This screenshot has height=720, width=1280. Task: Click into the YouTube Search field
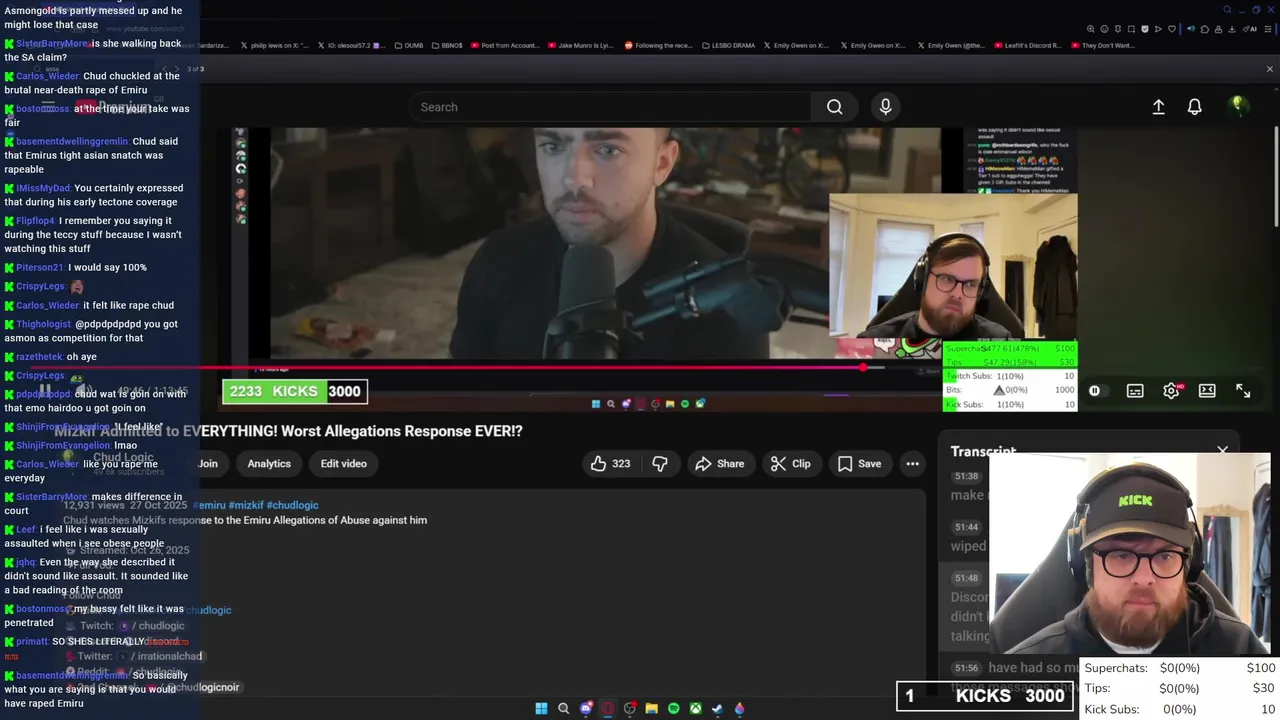[610, 107]
